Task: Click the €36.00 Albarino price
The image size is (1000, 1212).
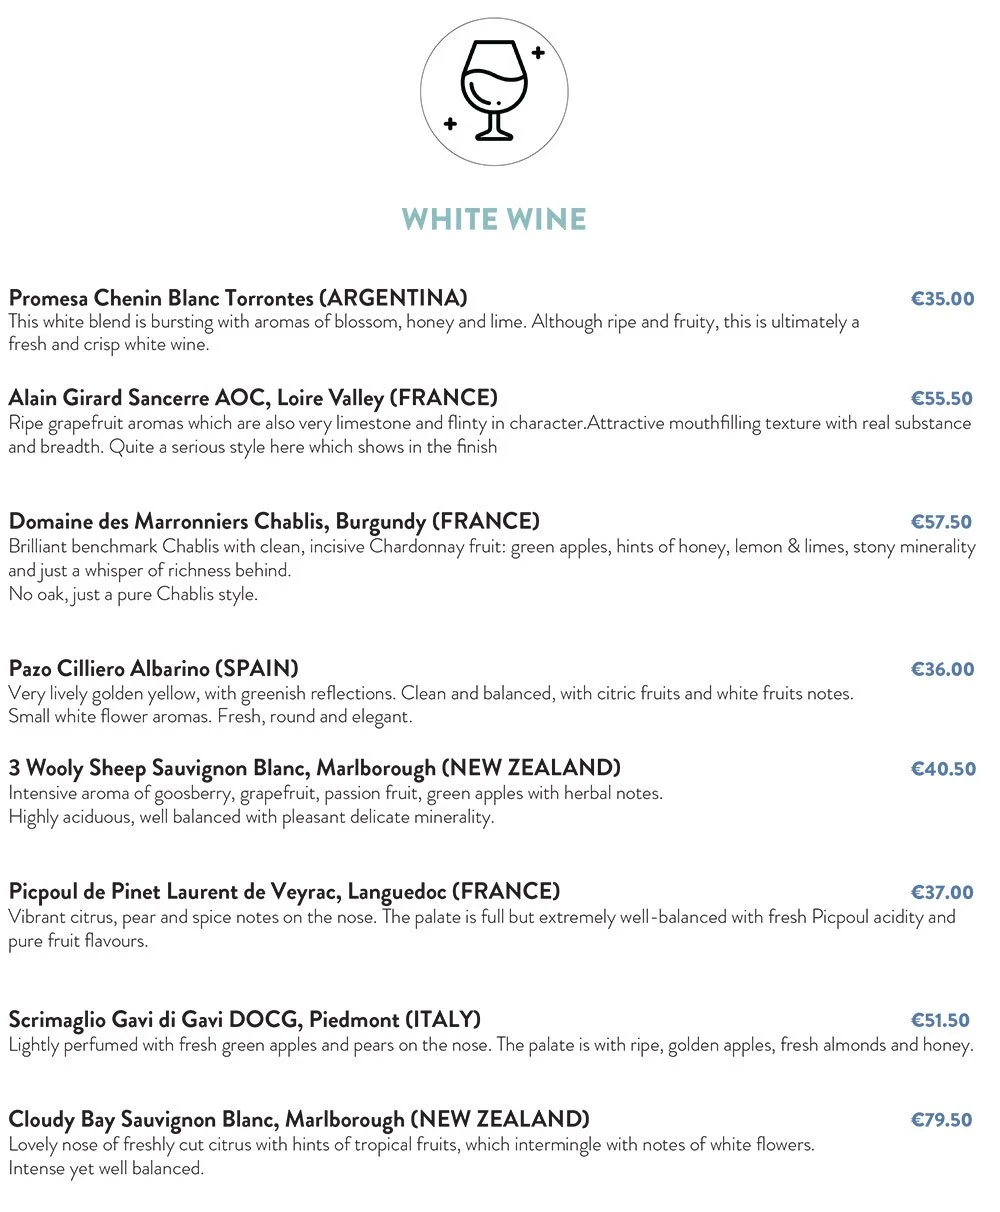Action: (942, 669)
